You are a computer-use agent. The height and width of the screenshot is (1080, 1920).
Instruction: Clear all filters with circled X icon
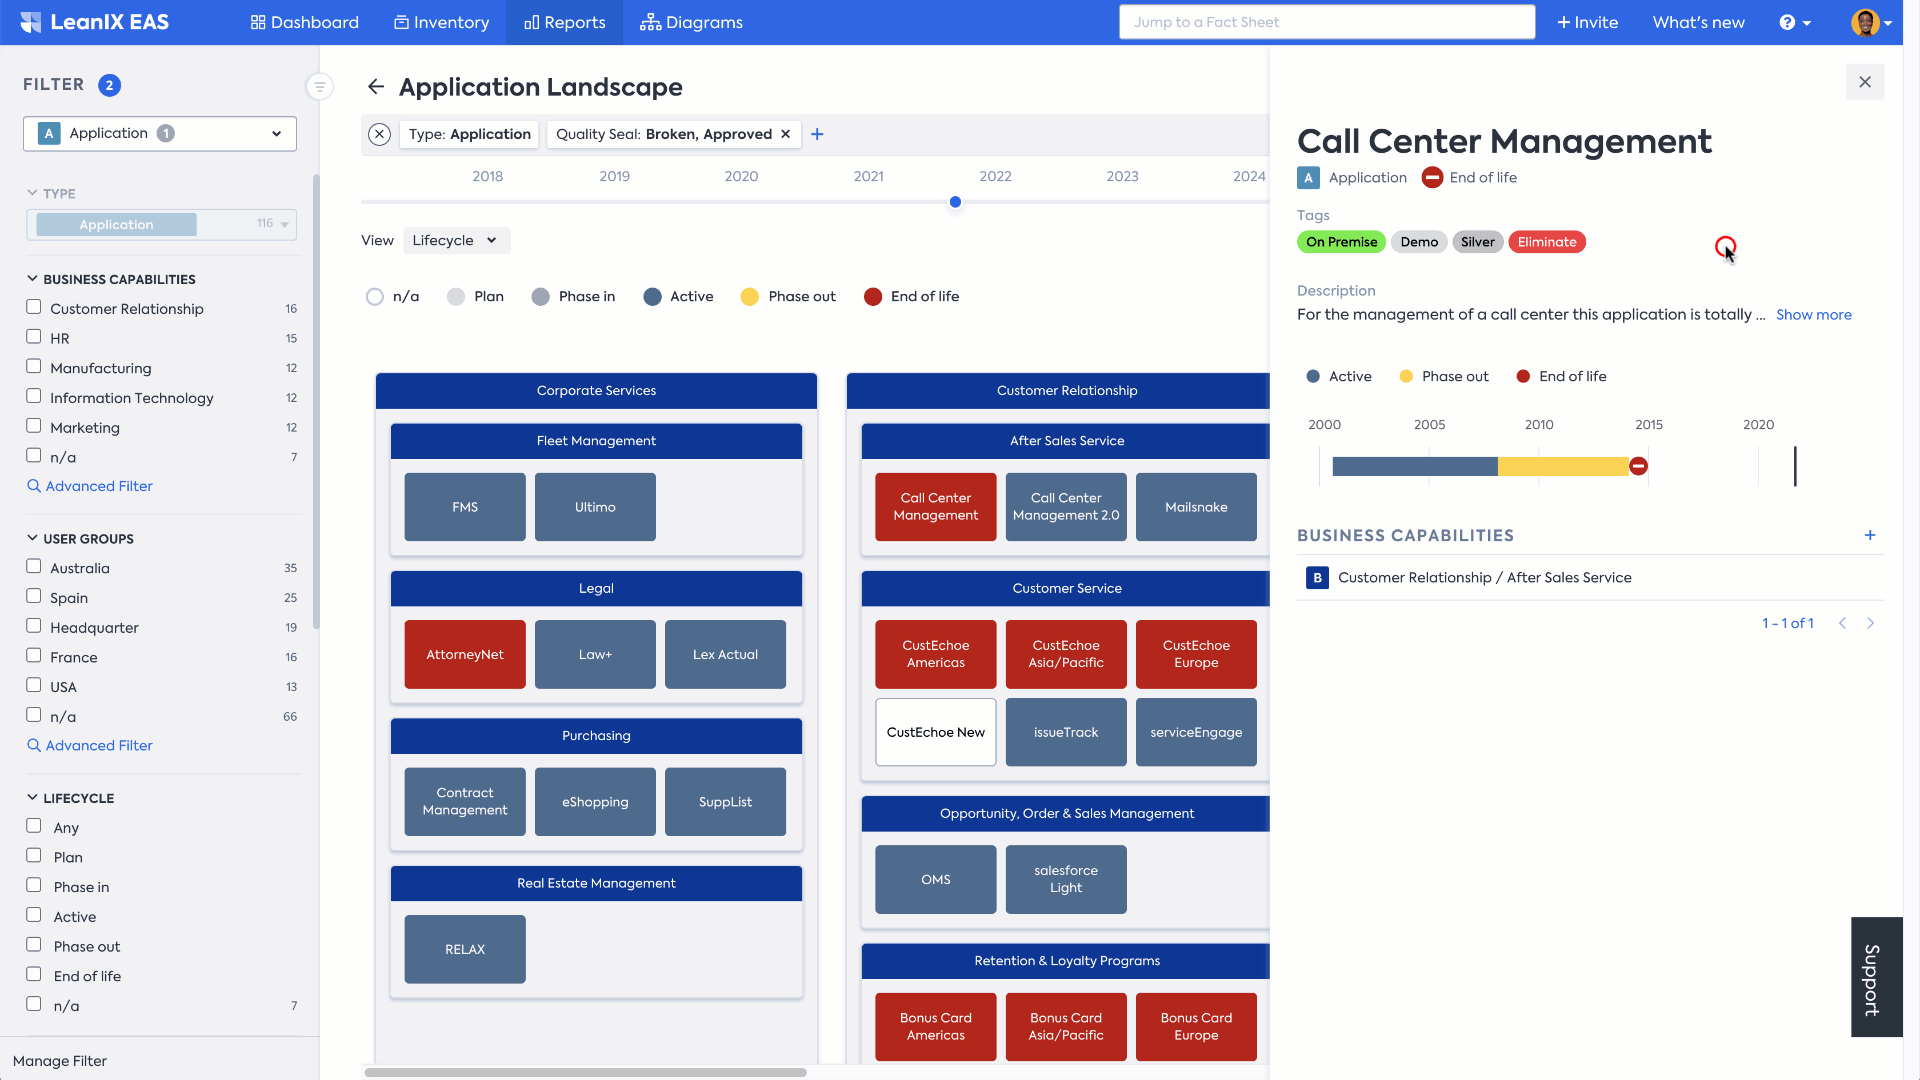point(379,134)
